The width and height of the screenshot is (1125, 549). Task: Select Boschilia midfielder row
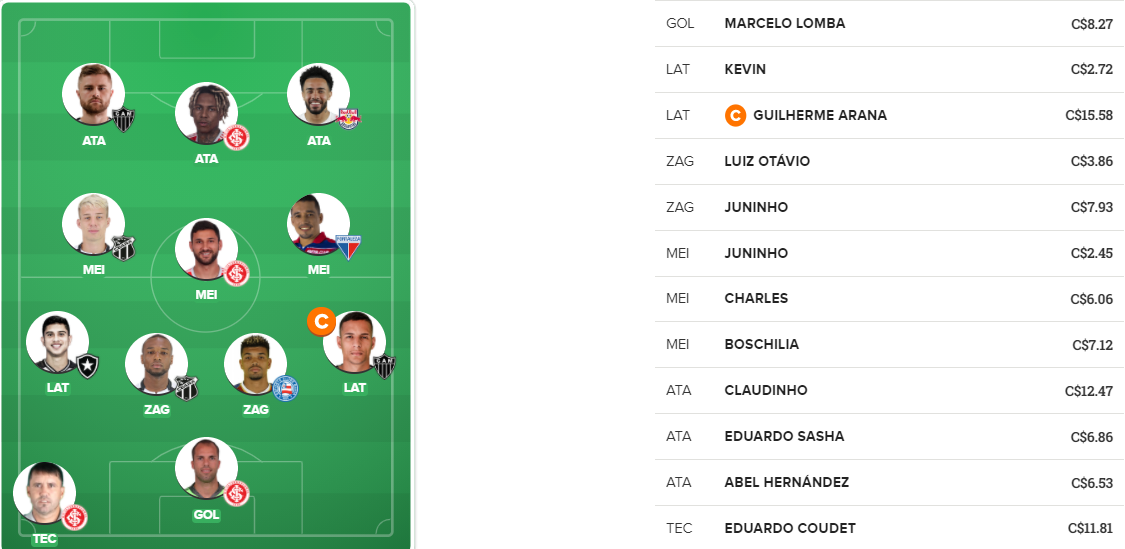tap(890, 344)
